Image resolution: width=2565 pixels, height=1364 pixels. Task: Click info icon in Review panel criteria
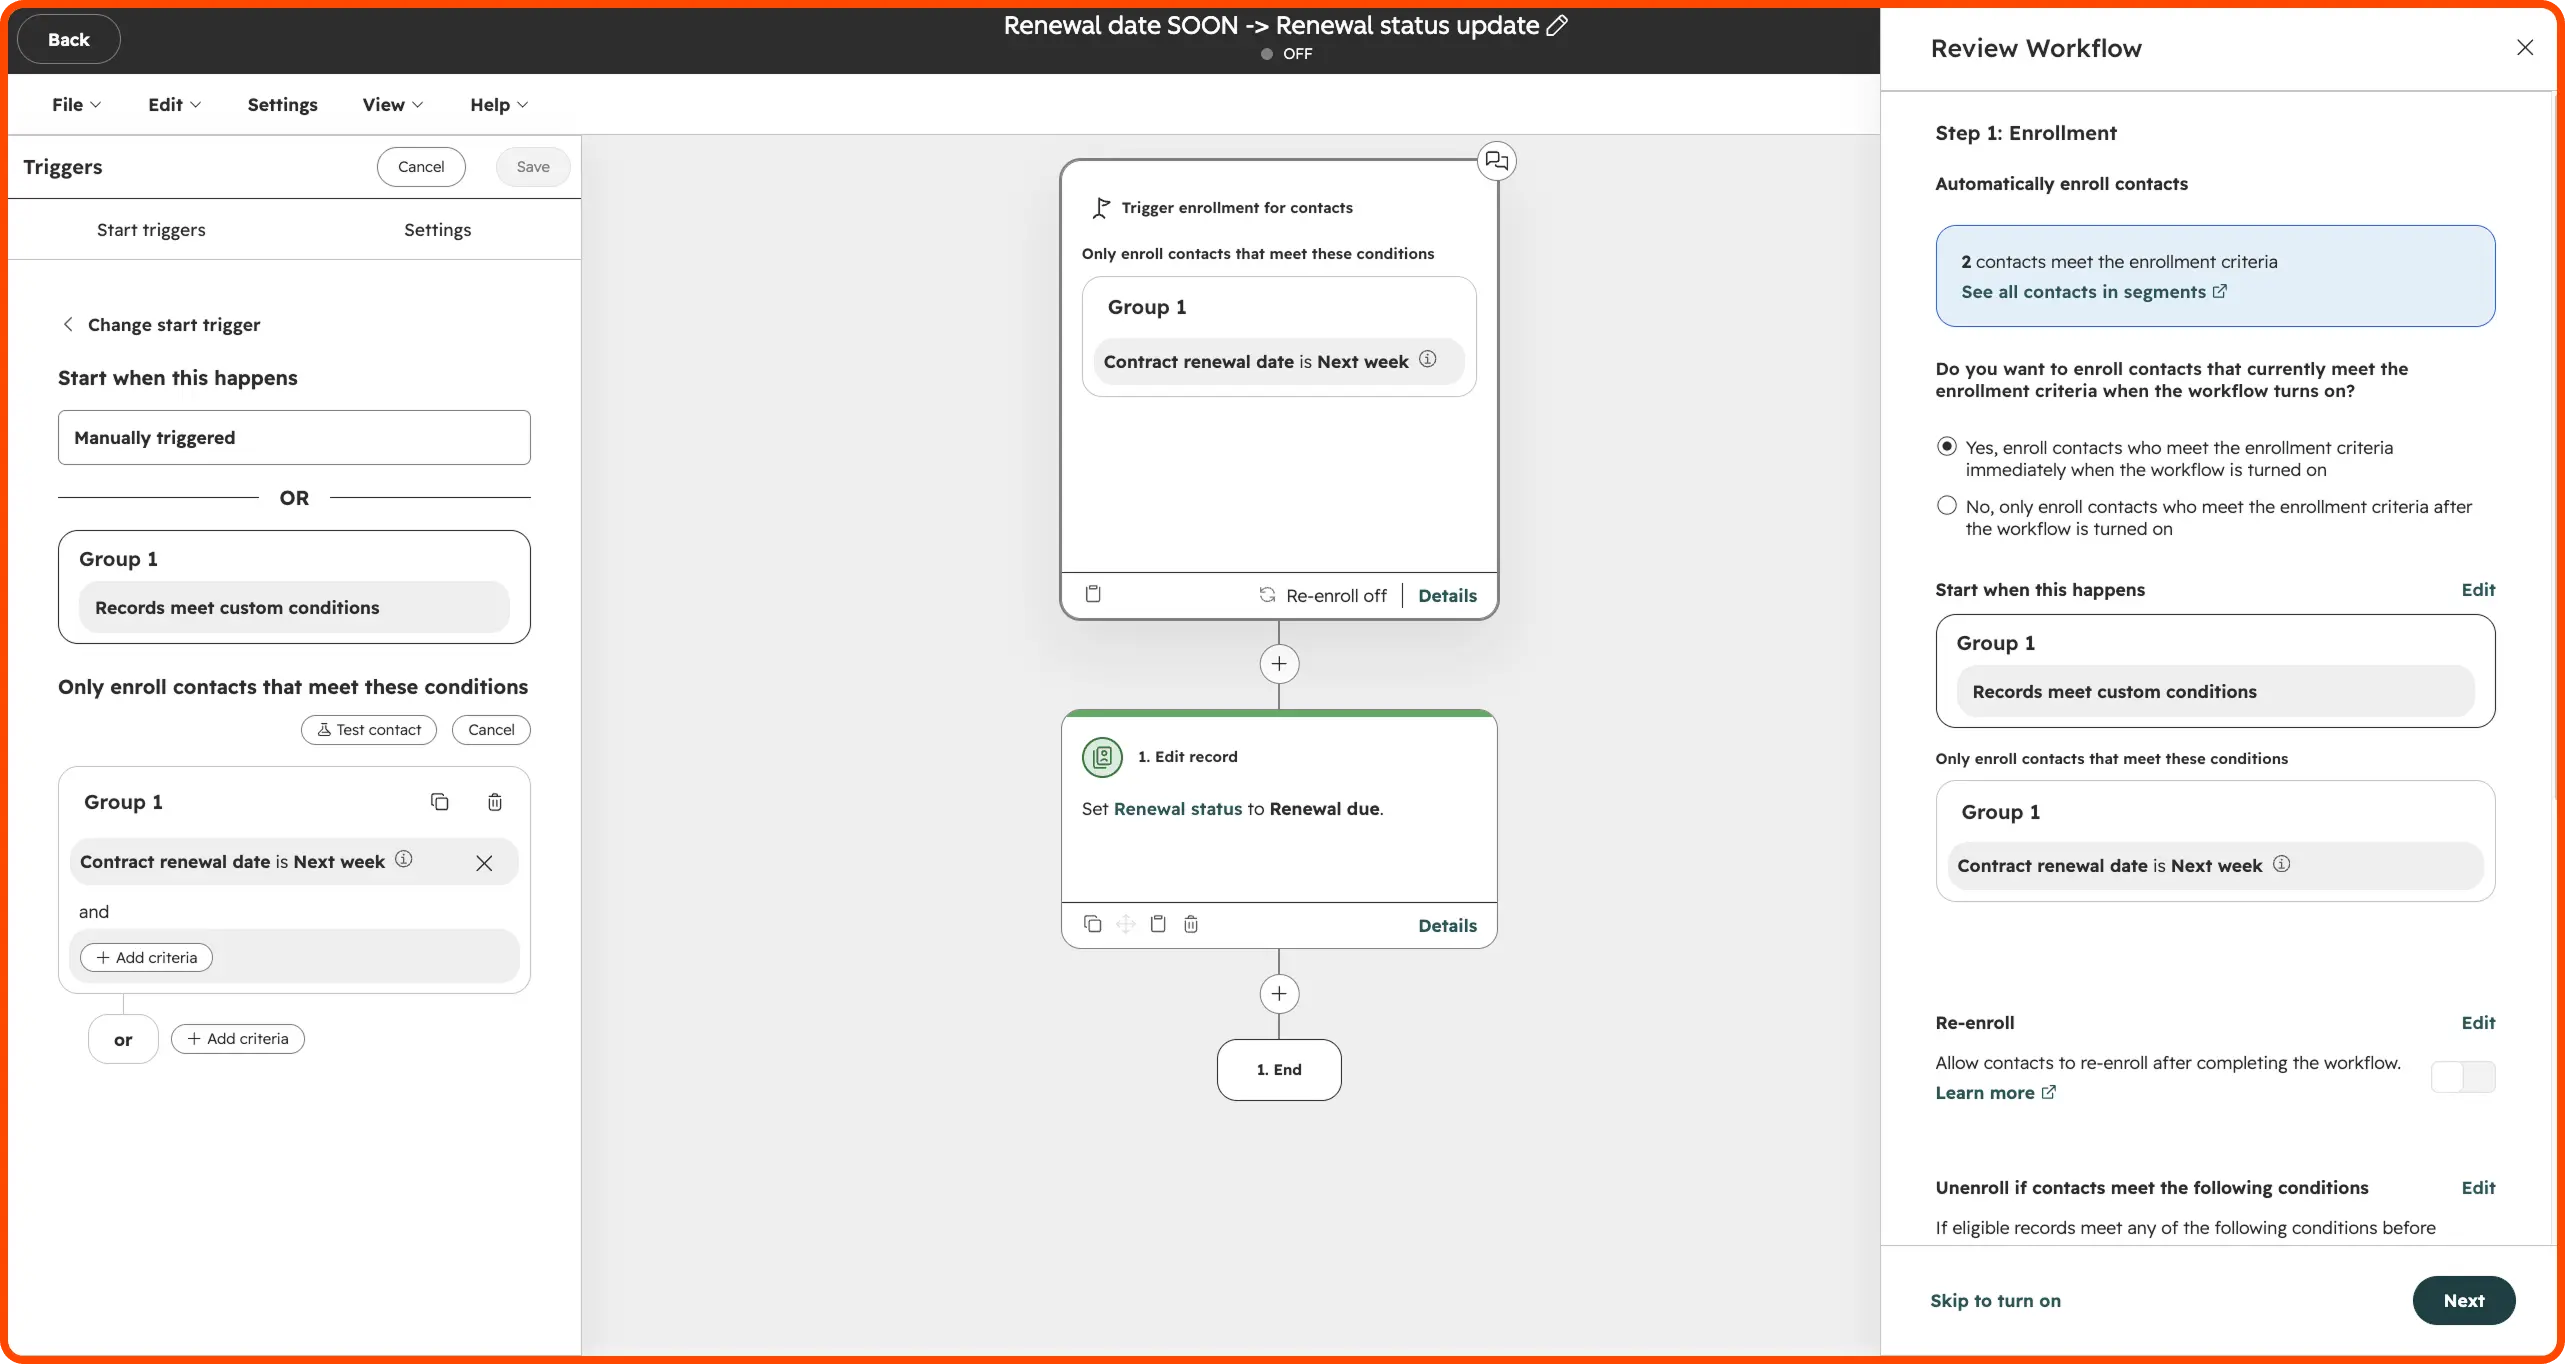pos(2282,864)
